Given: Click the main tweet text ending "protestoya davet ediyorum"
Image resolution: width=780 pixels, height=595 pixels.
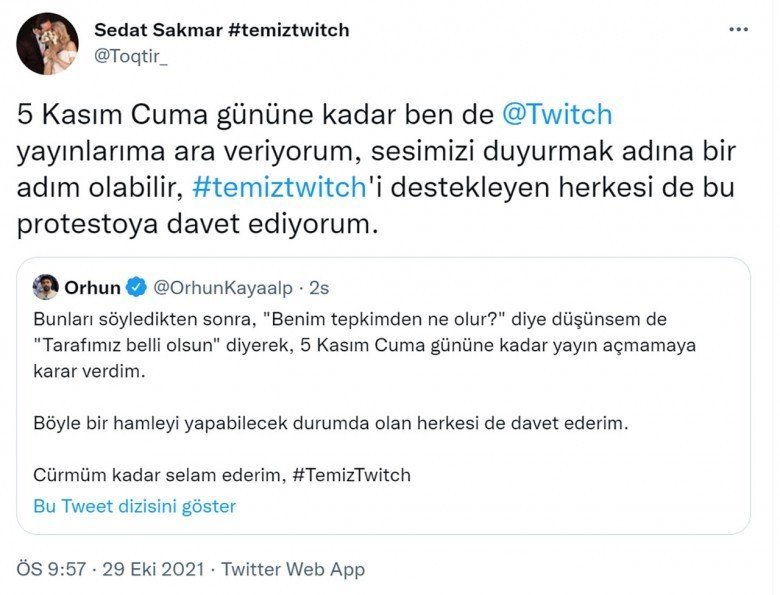Looking at the screenshot, I should point(198,225).
